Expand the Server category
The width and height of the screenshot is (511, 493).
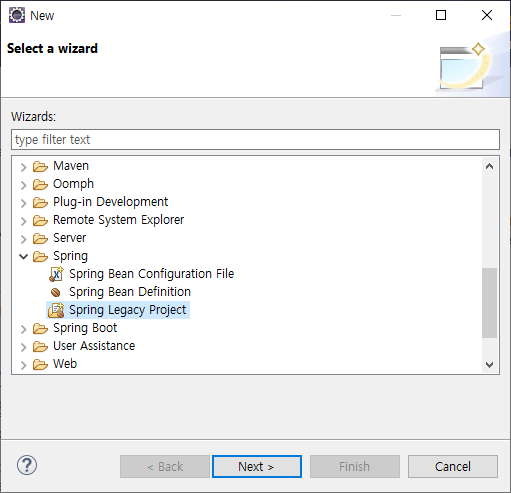(23, 239)
